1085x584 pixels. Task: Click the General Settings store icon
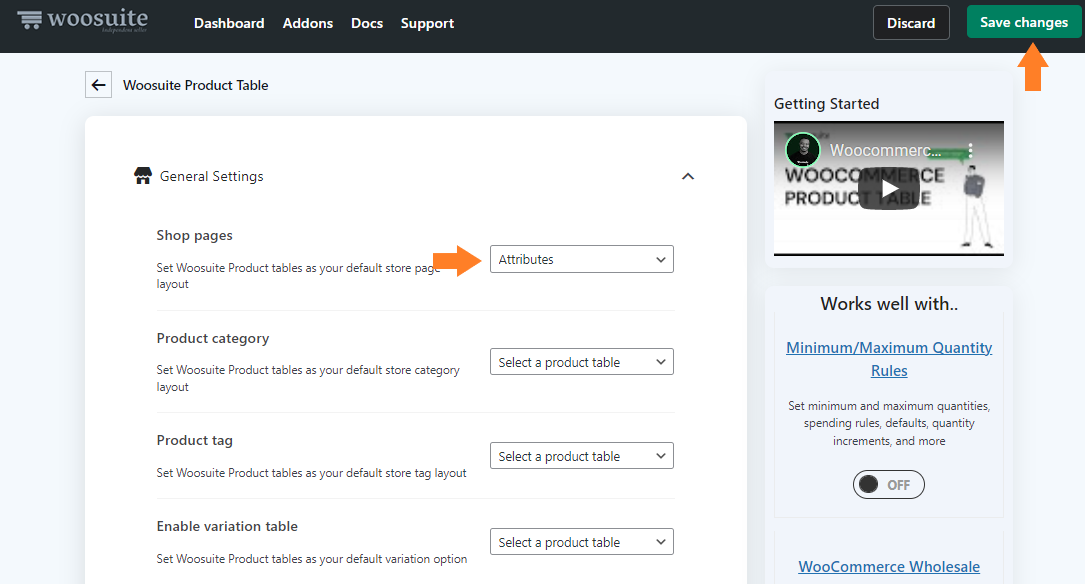pyautogui.click(x=143, y=176)
